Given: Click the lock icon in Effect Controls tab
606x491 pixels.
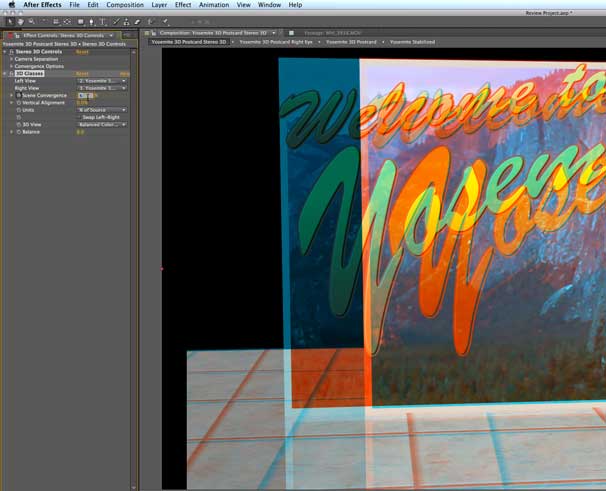Looking at the screenshot, I should [17, 36].
